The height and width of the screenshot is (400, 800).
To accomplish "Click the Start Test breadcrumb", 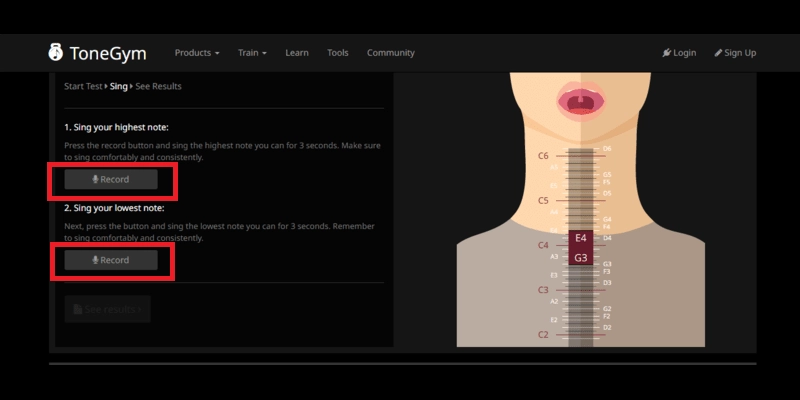I will pos(83,87).
